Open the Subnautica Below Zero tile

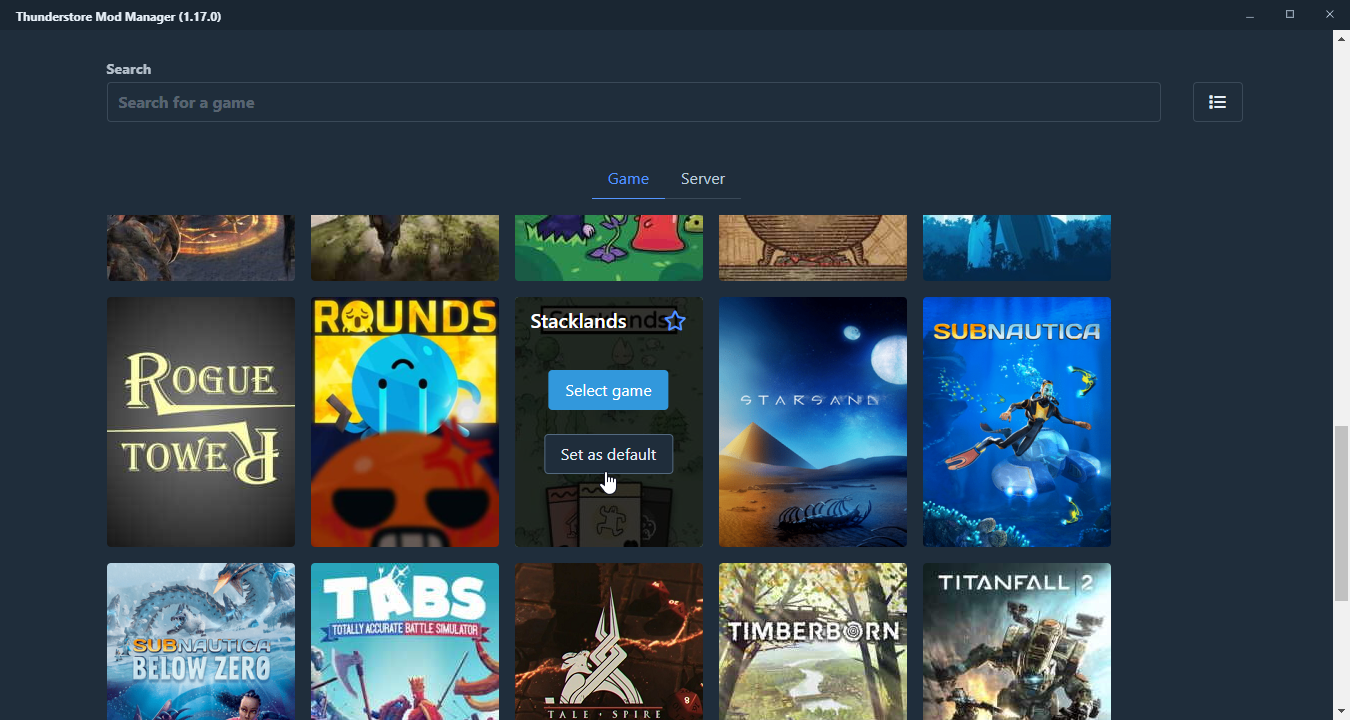(200, 641)
